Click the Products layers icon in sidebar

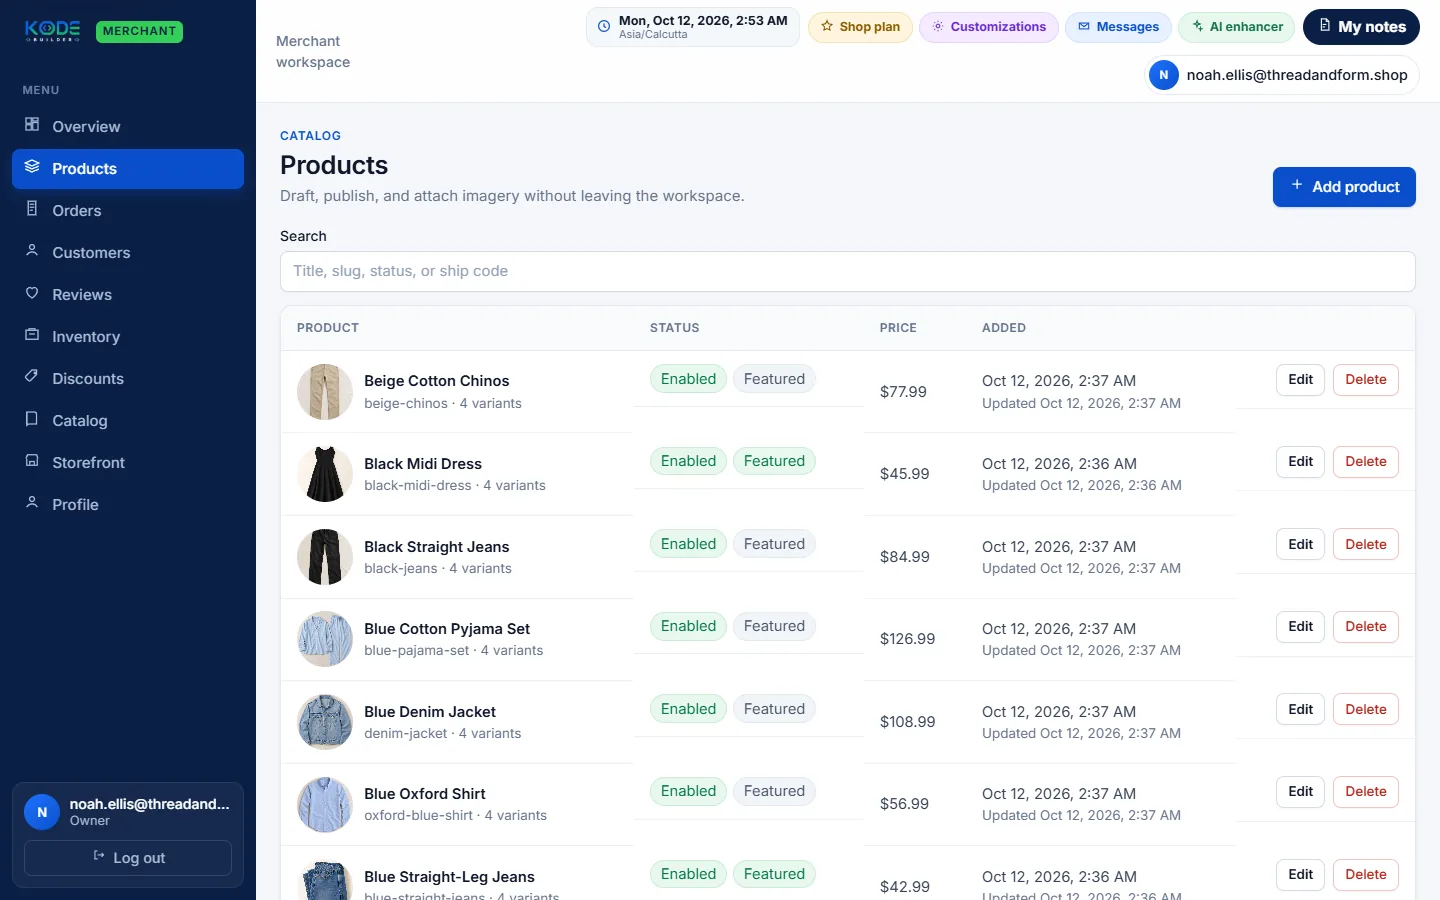[32, 167]
